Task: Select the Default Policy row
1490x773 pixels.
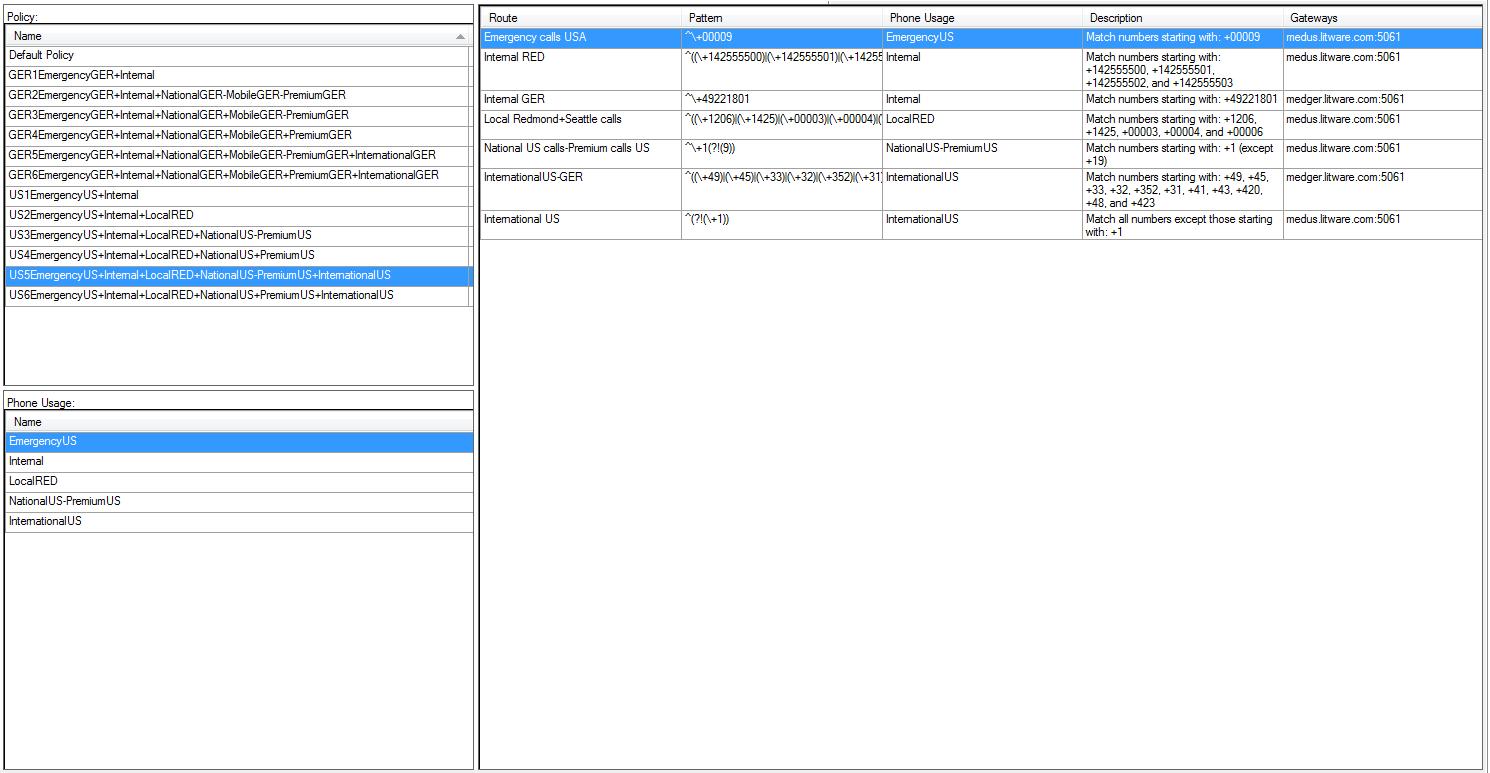Action: coord(238,56)
